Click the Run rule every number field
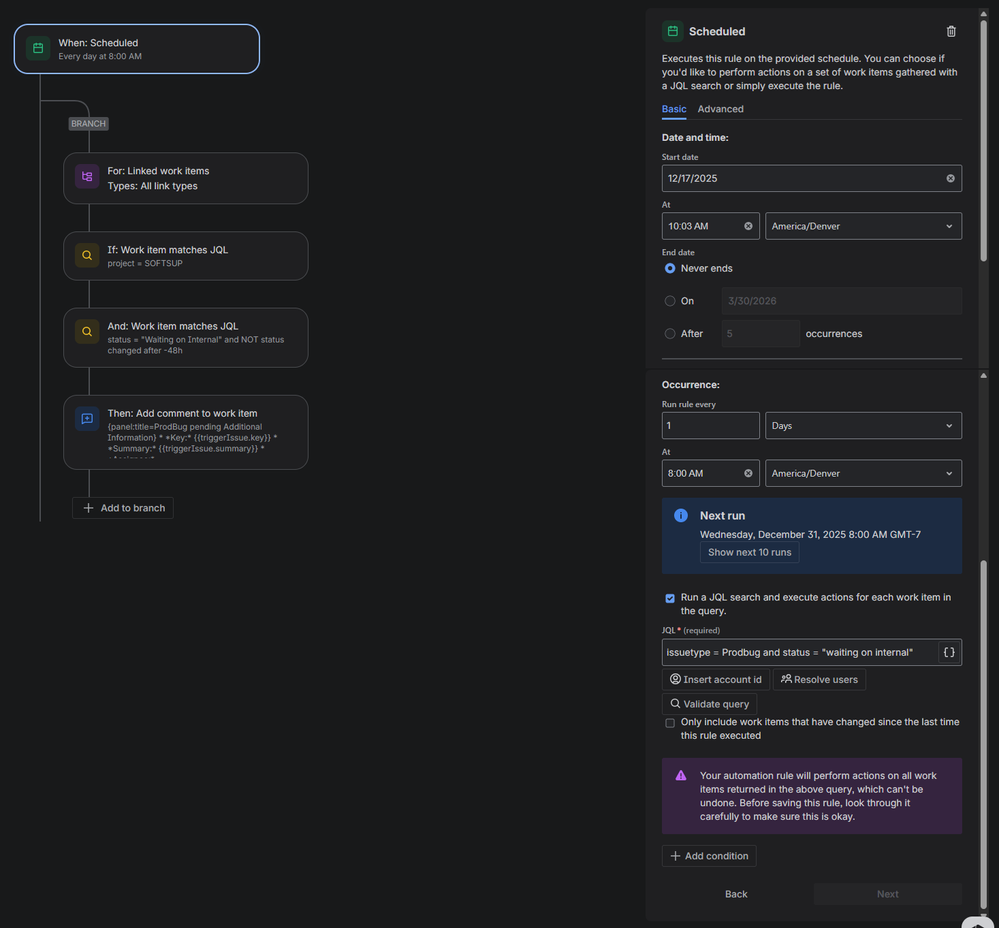The width and height of the screenshot is (999, 928). click(x=710, y=425)
